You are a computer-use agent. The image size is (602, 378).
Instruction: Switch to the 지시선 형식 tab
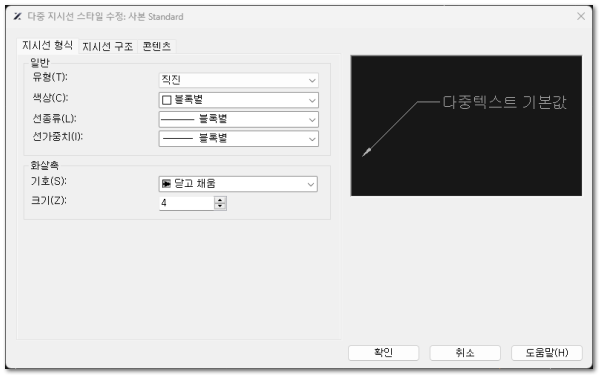[x=47, y=46]
